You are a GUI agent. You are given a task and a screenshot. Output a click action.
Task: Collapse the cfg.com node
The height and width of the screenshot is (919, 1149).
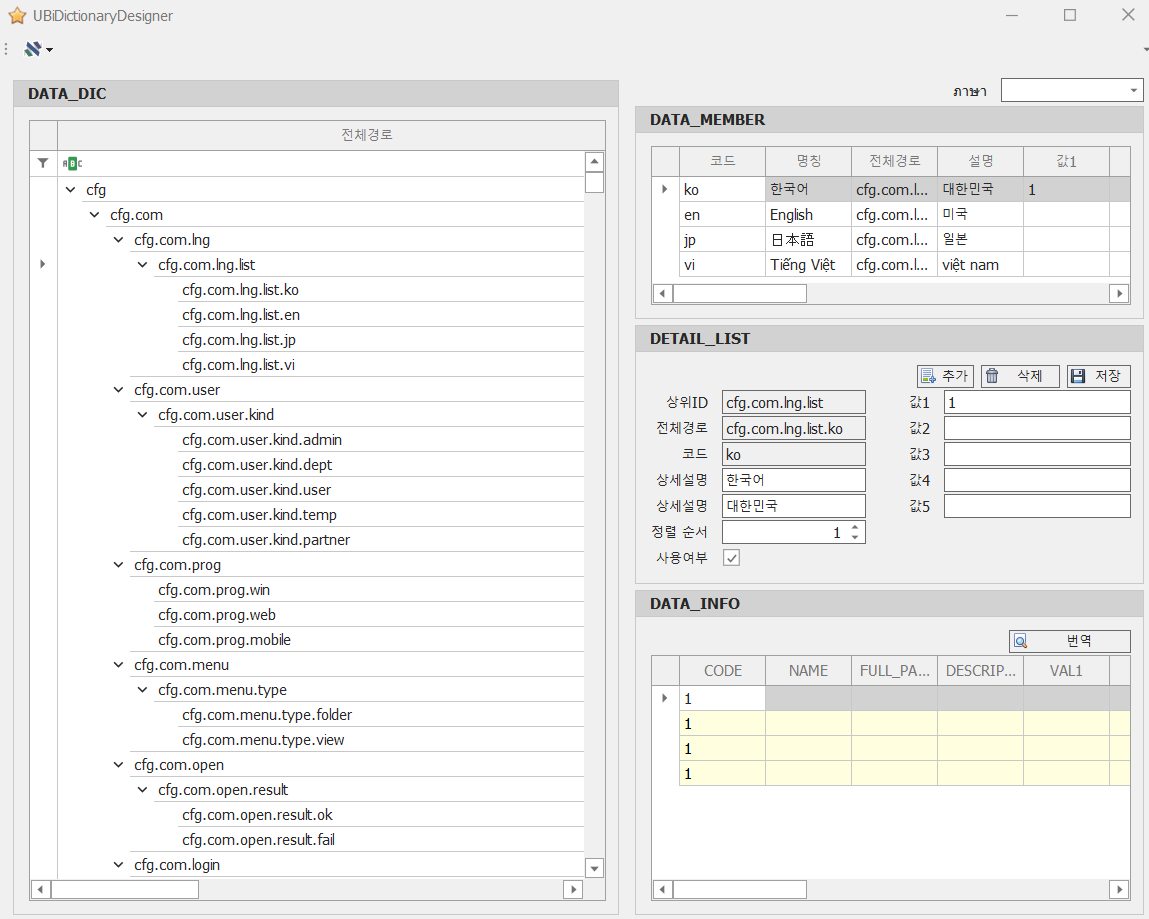point(95,215)
